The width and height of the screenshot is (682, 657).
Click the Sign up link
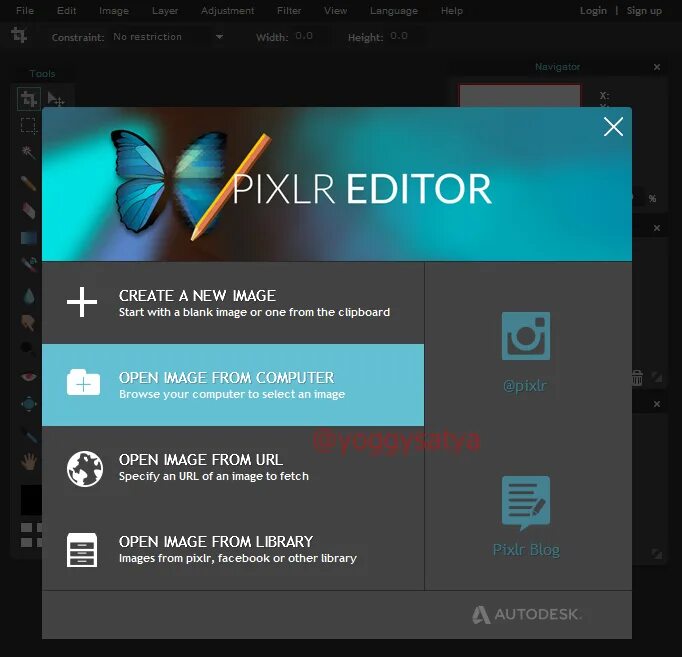(644, 10)
